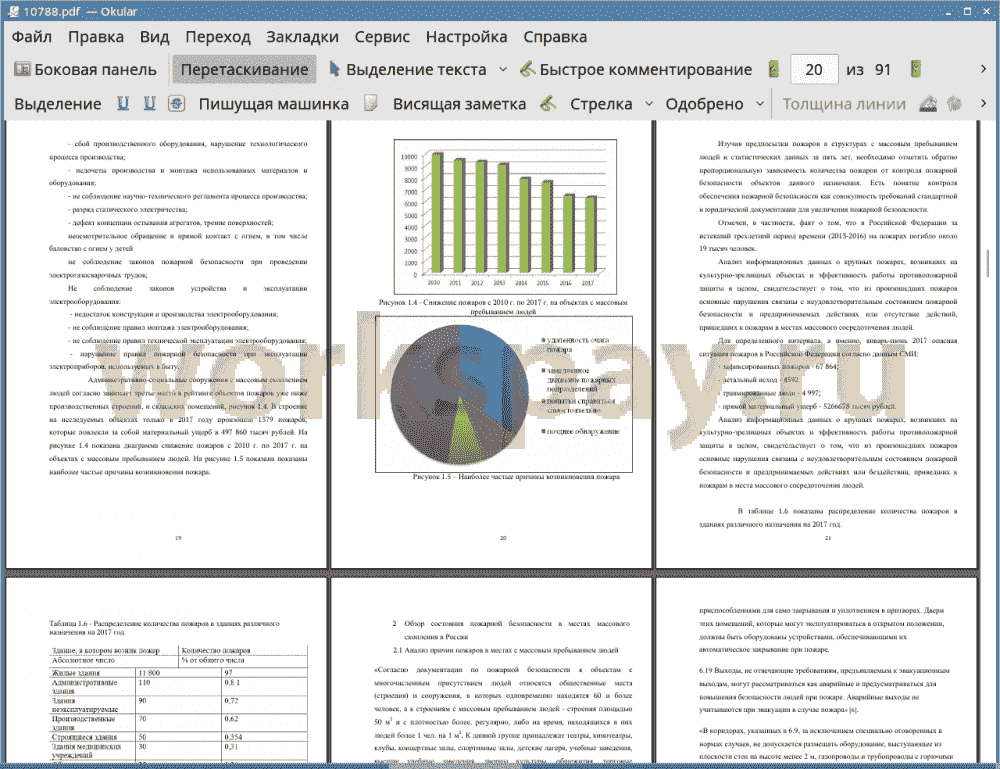
Task: Click the Рисунок 1.4 caption text
Action: pyautogui.click(x=503, y=307)
